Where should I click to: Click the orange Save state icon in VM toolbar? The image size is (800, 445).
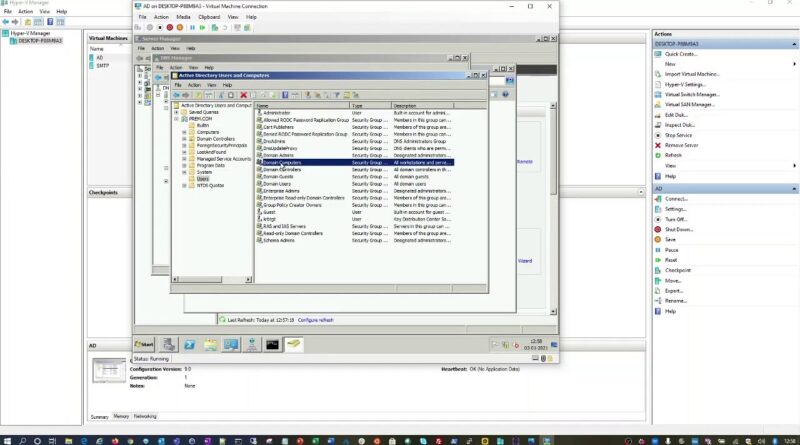(180, 28)
